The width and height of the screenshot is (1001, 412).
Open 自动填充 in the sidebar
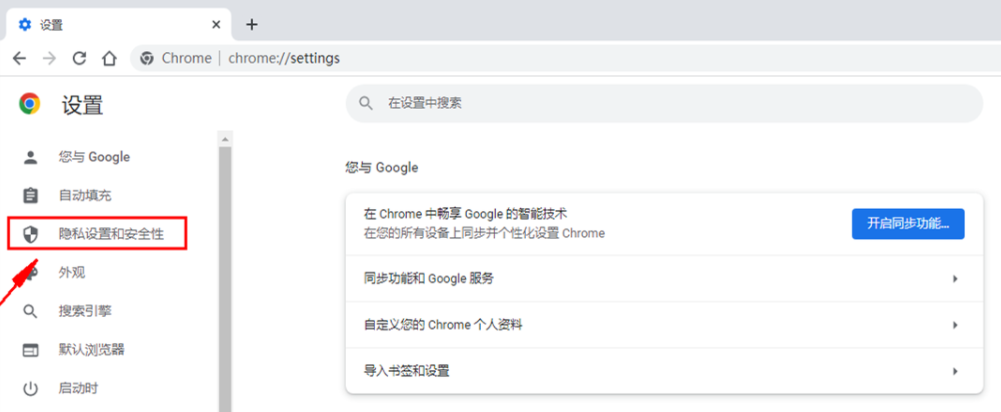(85, 195)
